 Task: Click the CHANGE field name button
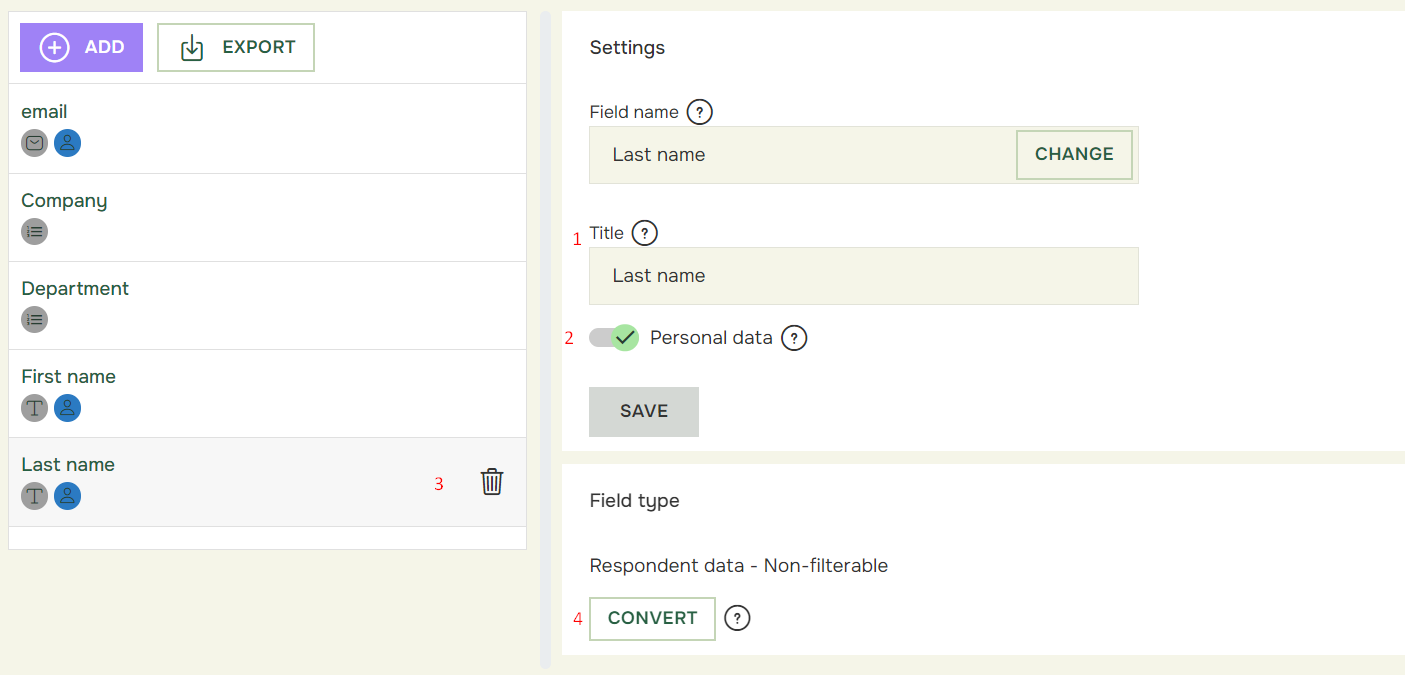[1074, 155]
